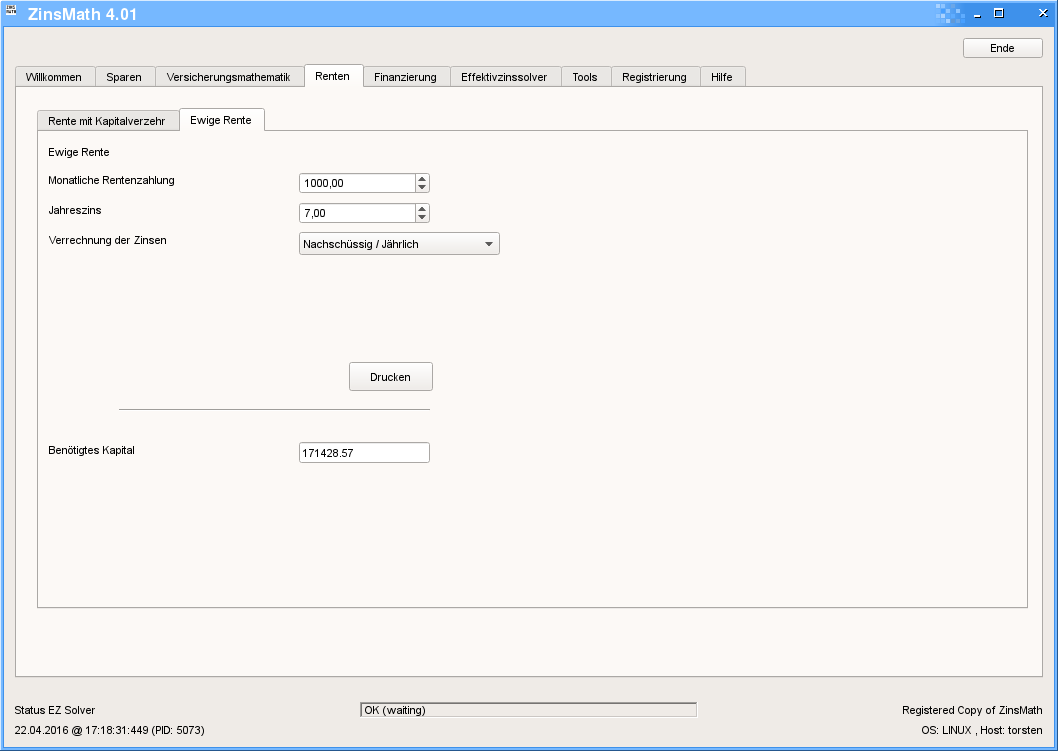Switch to the Willkommen tab

pos(54,77)
